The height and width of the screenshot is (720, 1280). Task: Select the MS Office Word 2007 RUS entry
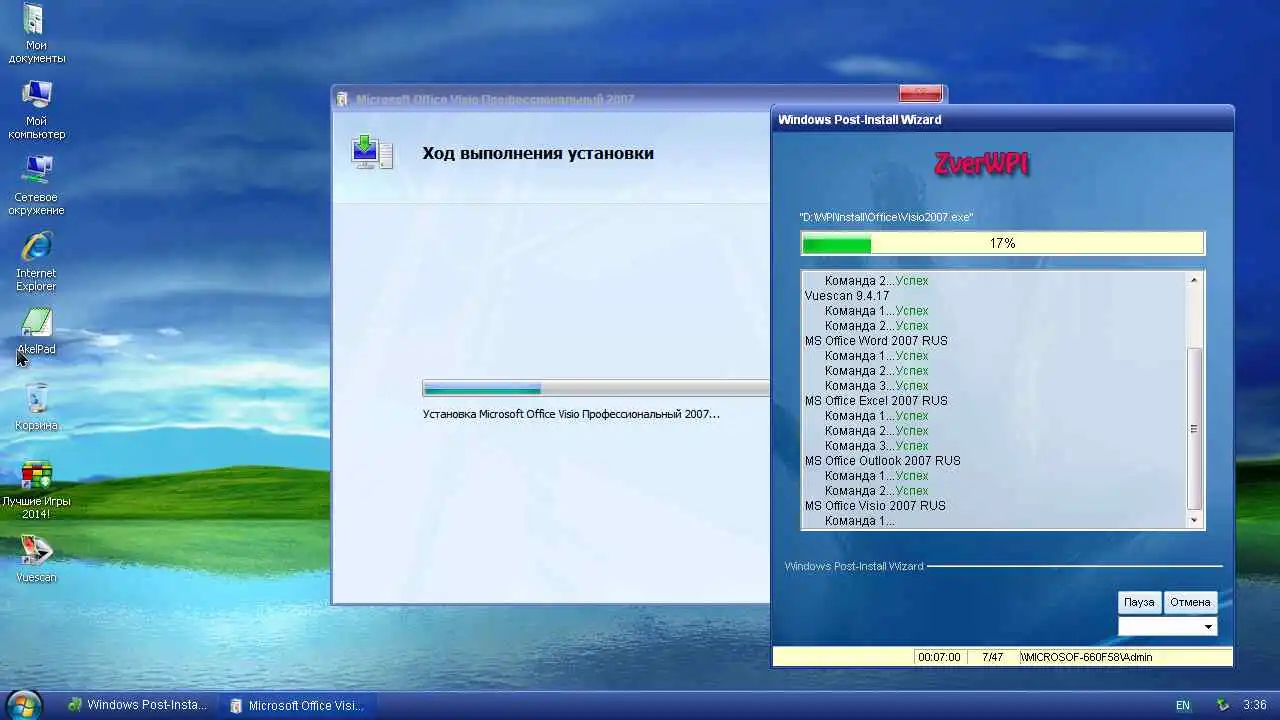point(876,341)
